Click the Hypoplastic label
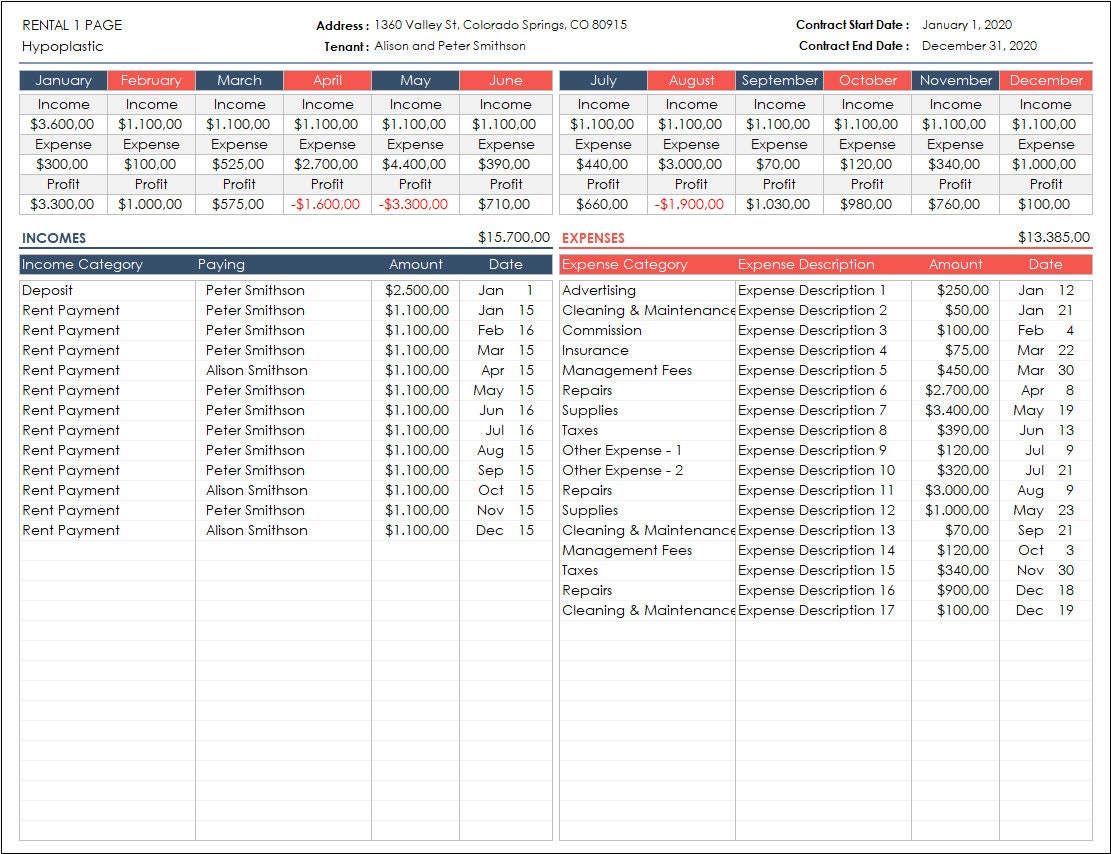Viewport: 1111px width, 854px height. click(x=62, y=47)
